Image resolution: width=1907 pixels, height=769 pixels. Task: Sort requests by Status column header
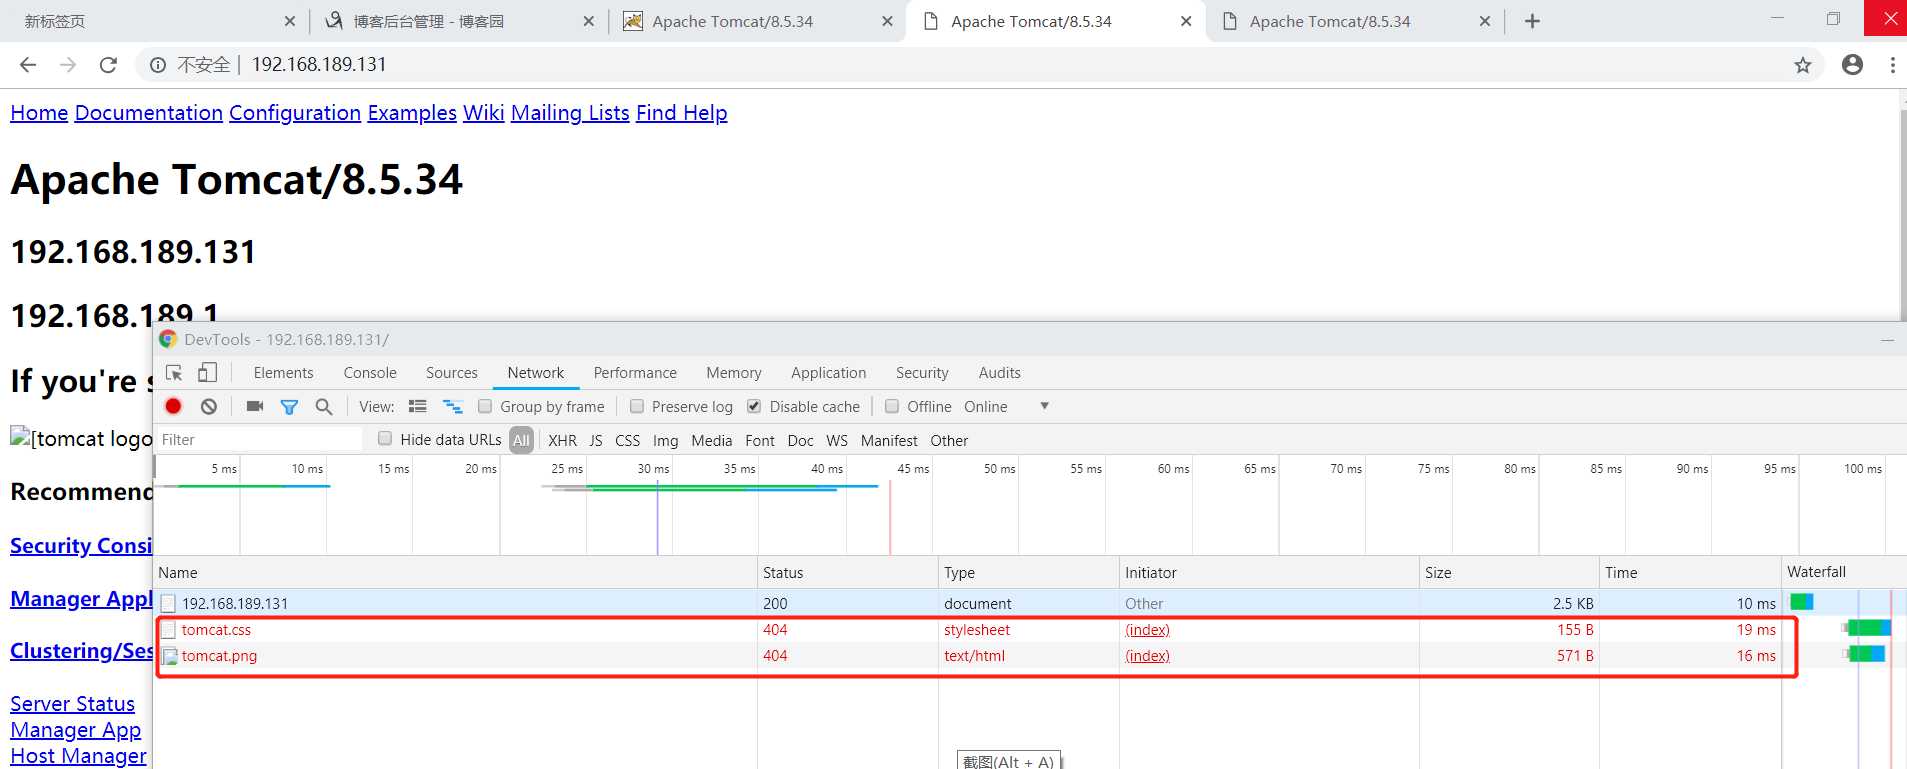(847, 573)
